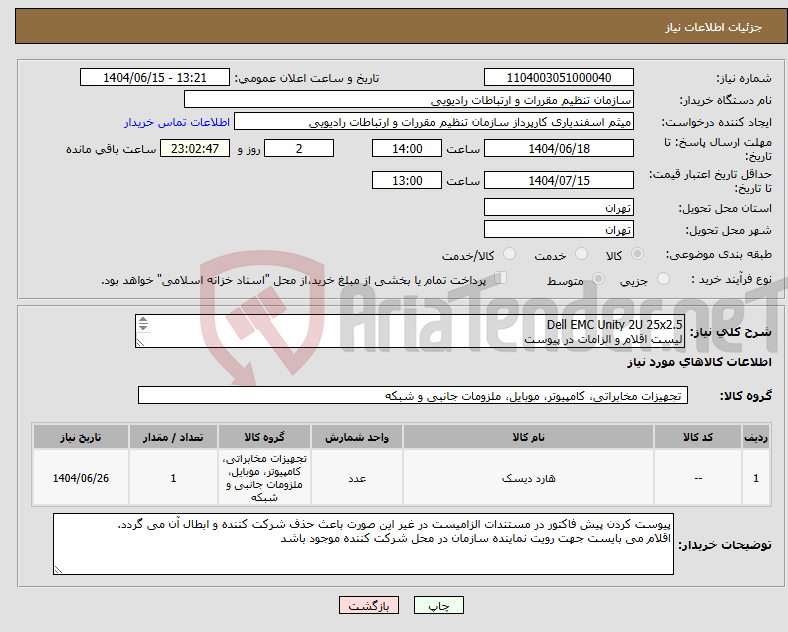Viewport: 788px width, 632px height.
Task: Click the need date cell 1404/06/26
Action: pos(80,478)
